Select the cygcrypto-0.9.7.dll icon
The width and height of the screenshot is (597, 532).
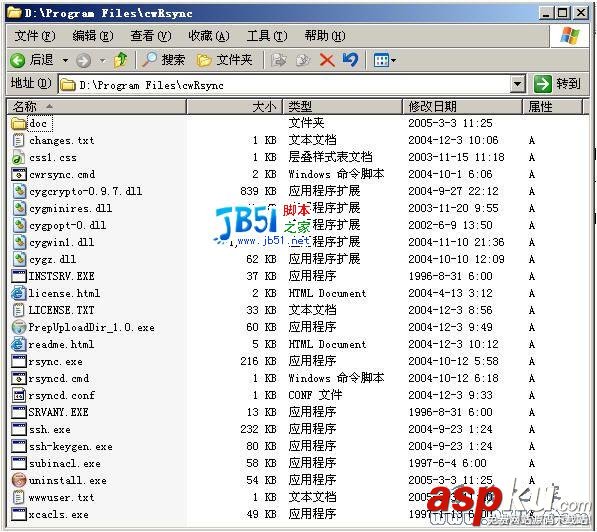coord(19,191)
